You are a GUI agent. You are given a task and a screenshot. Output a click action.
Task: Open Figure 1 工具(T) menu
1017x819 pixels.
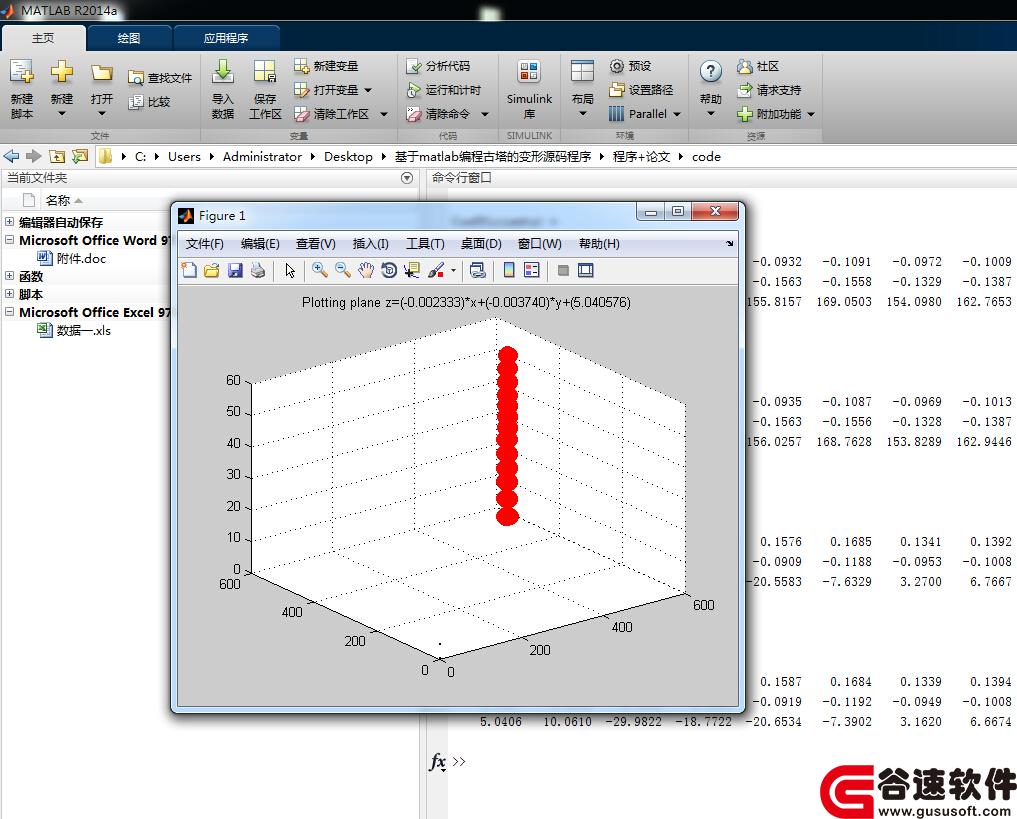(x=425, y=244)
